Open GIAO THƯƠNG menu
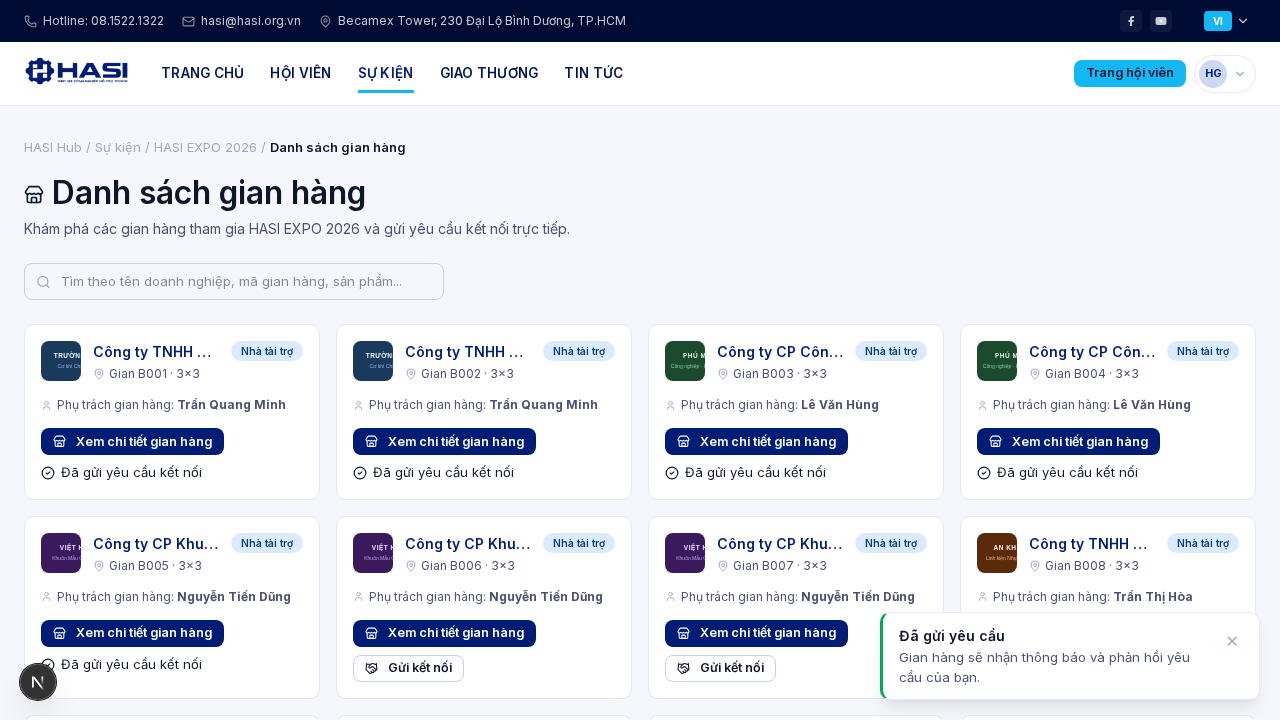 tap(489, 73)
